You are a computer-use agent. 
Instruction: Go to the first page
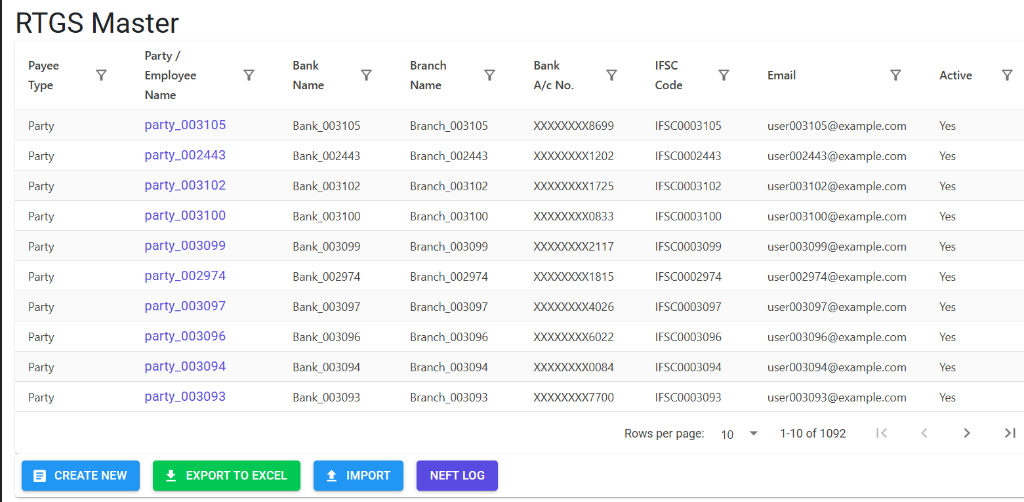click(x=881, y=433)
